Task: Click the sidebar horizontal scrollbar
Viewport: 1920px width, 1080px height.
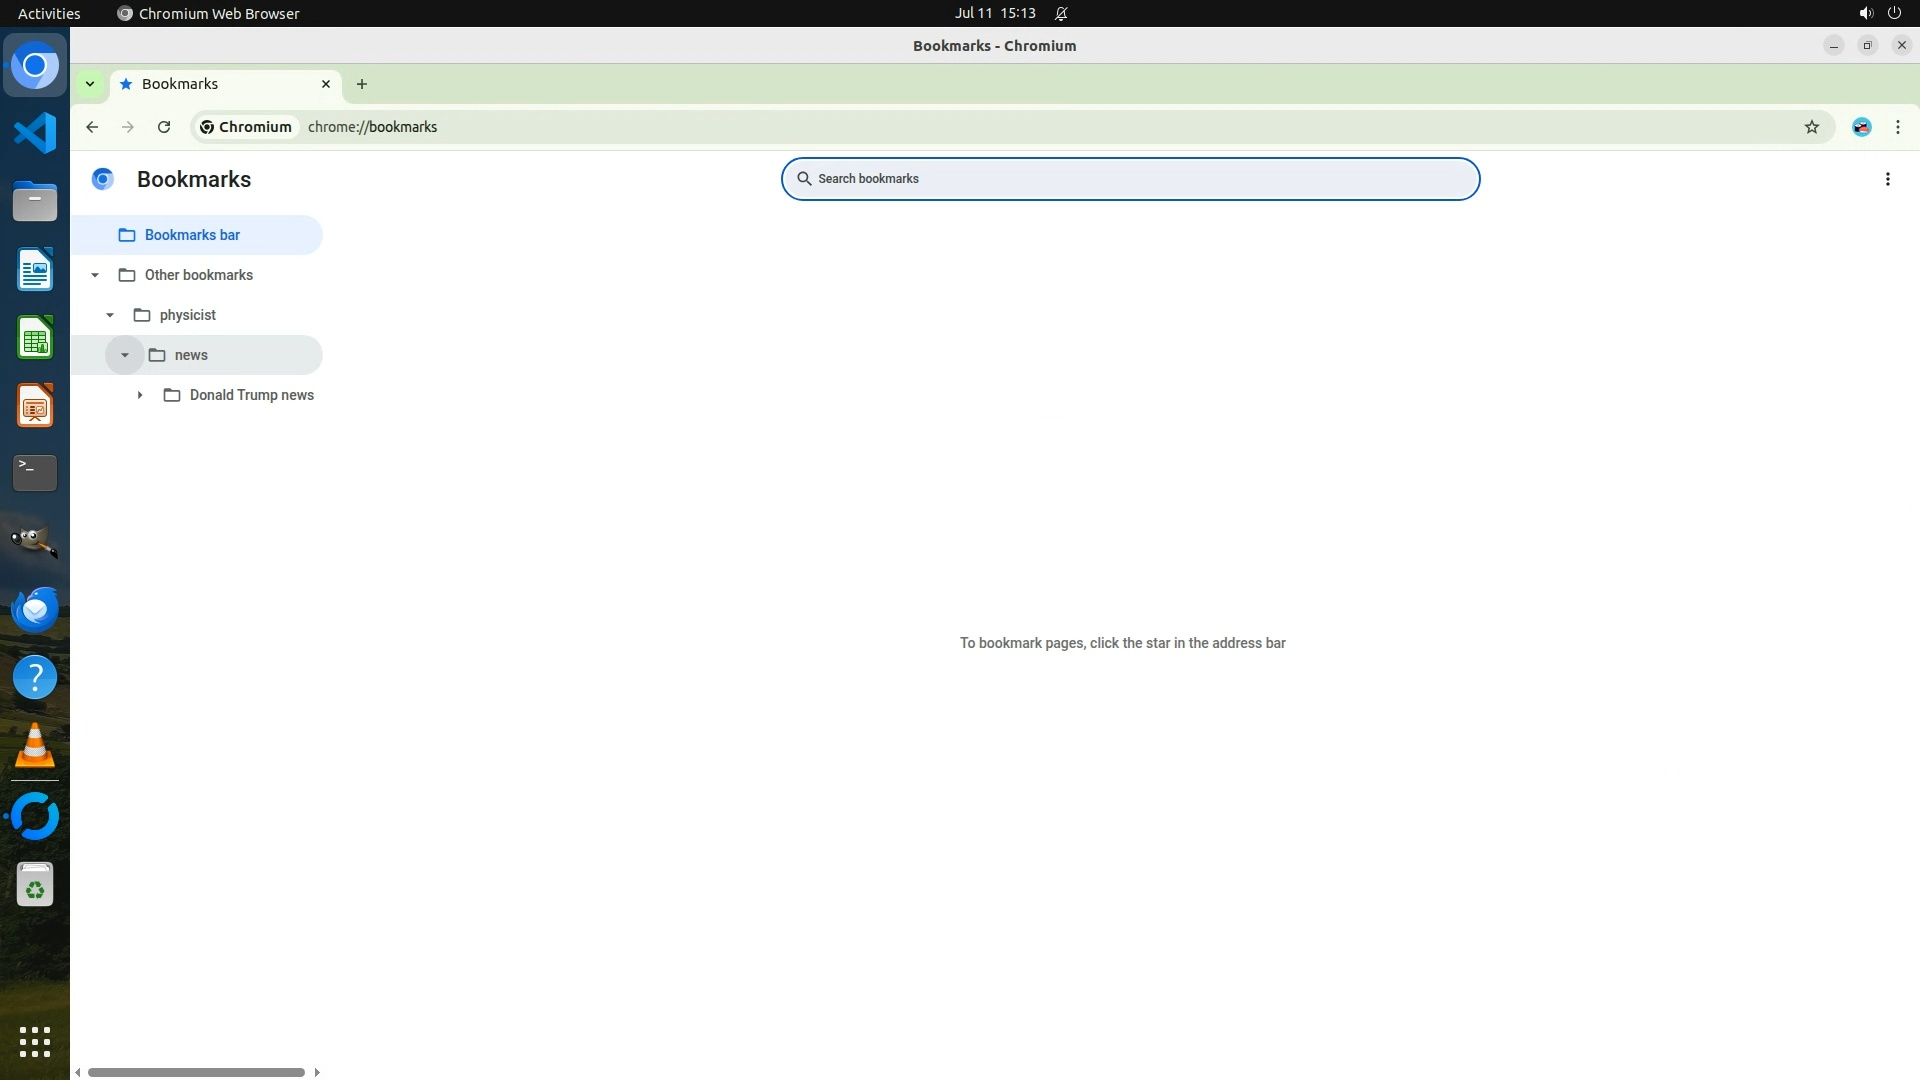Action: click(x=196, y=1072)
